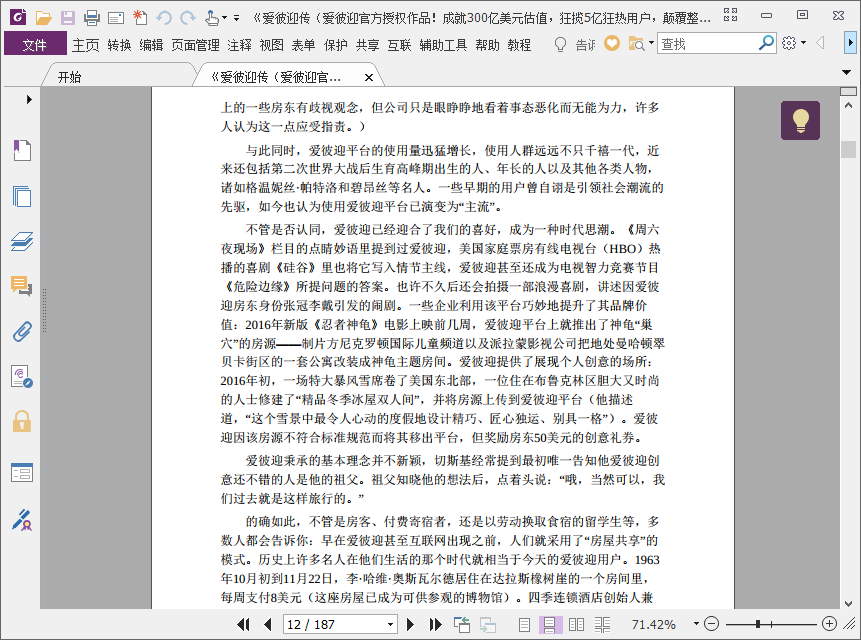Select the Hand tool icon
The width and height of the screenshot is (861, 640).
[211, 18]
